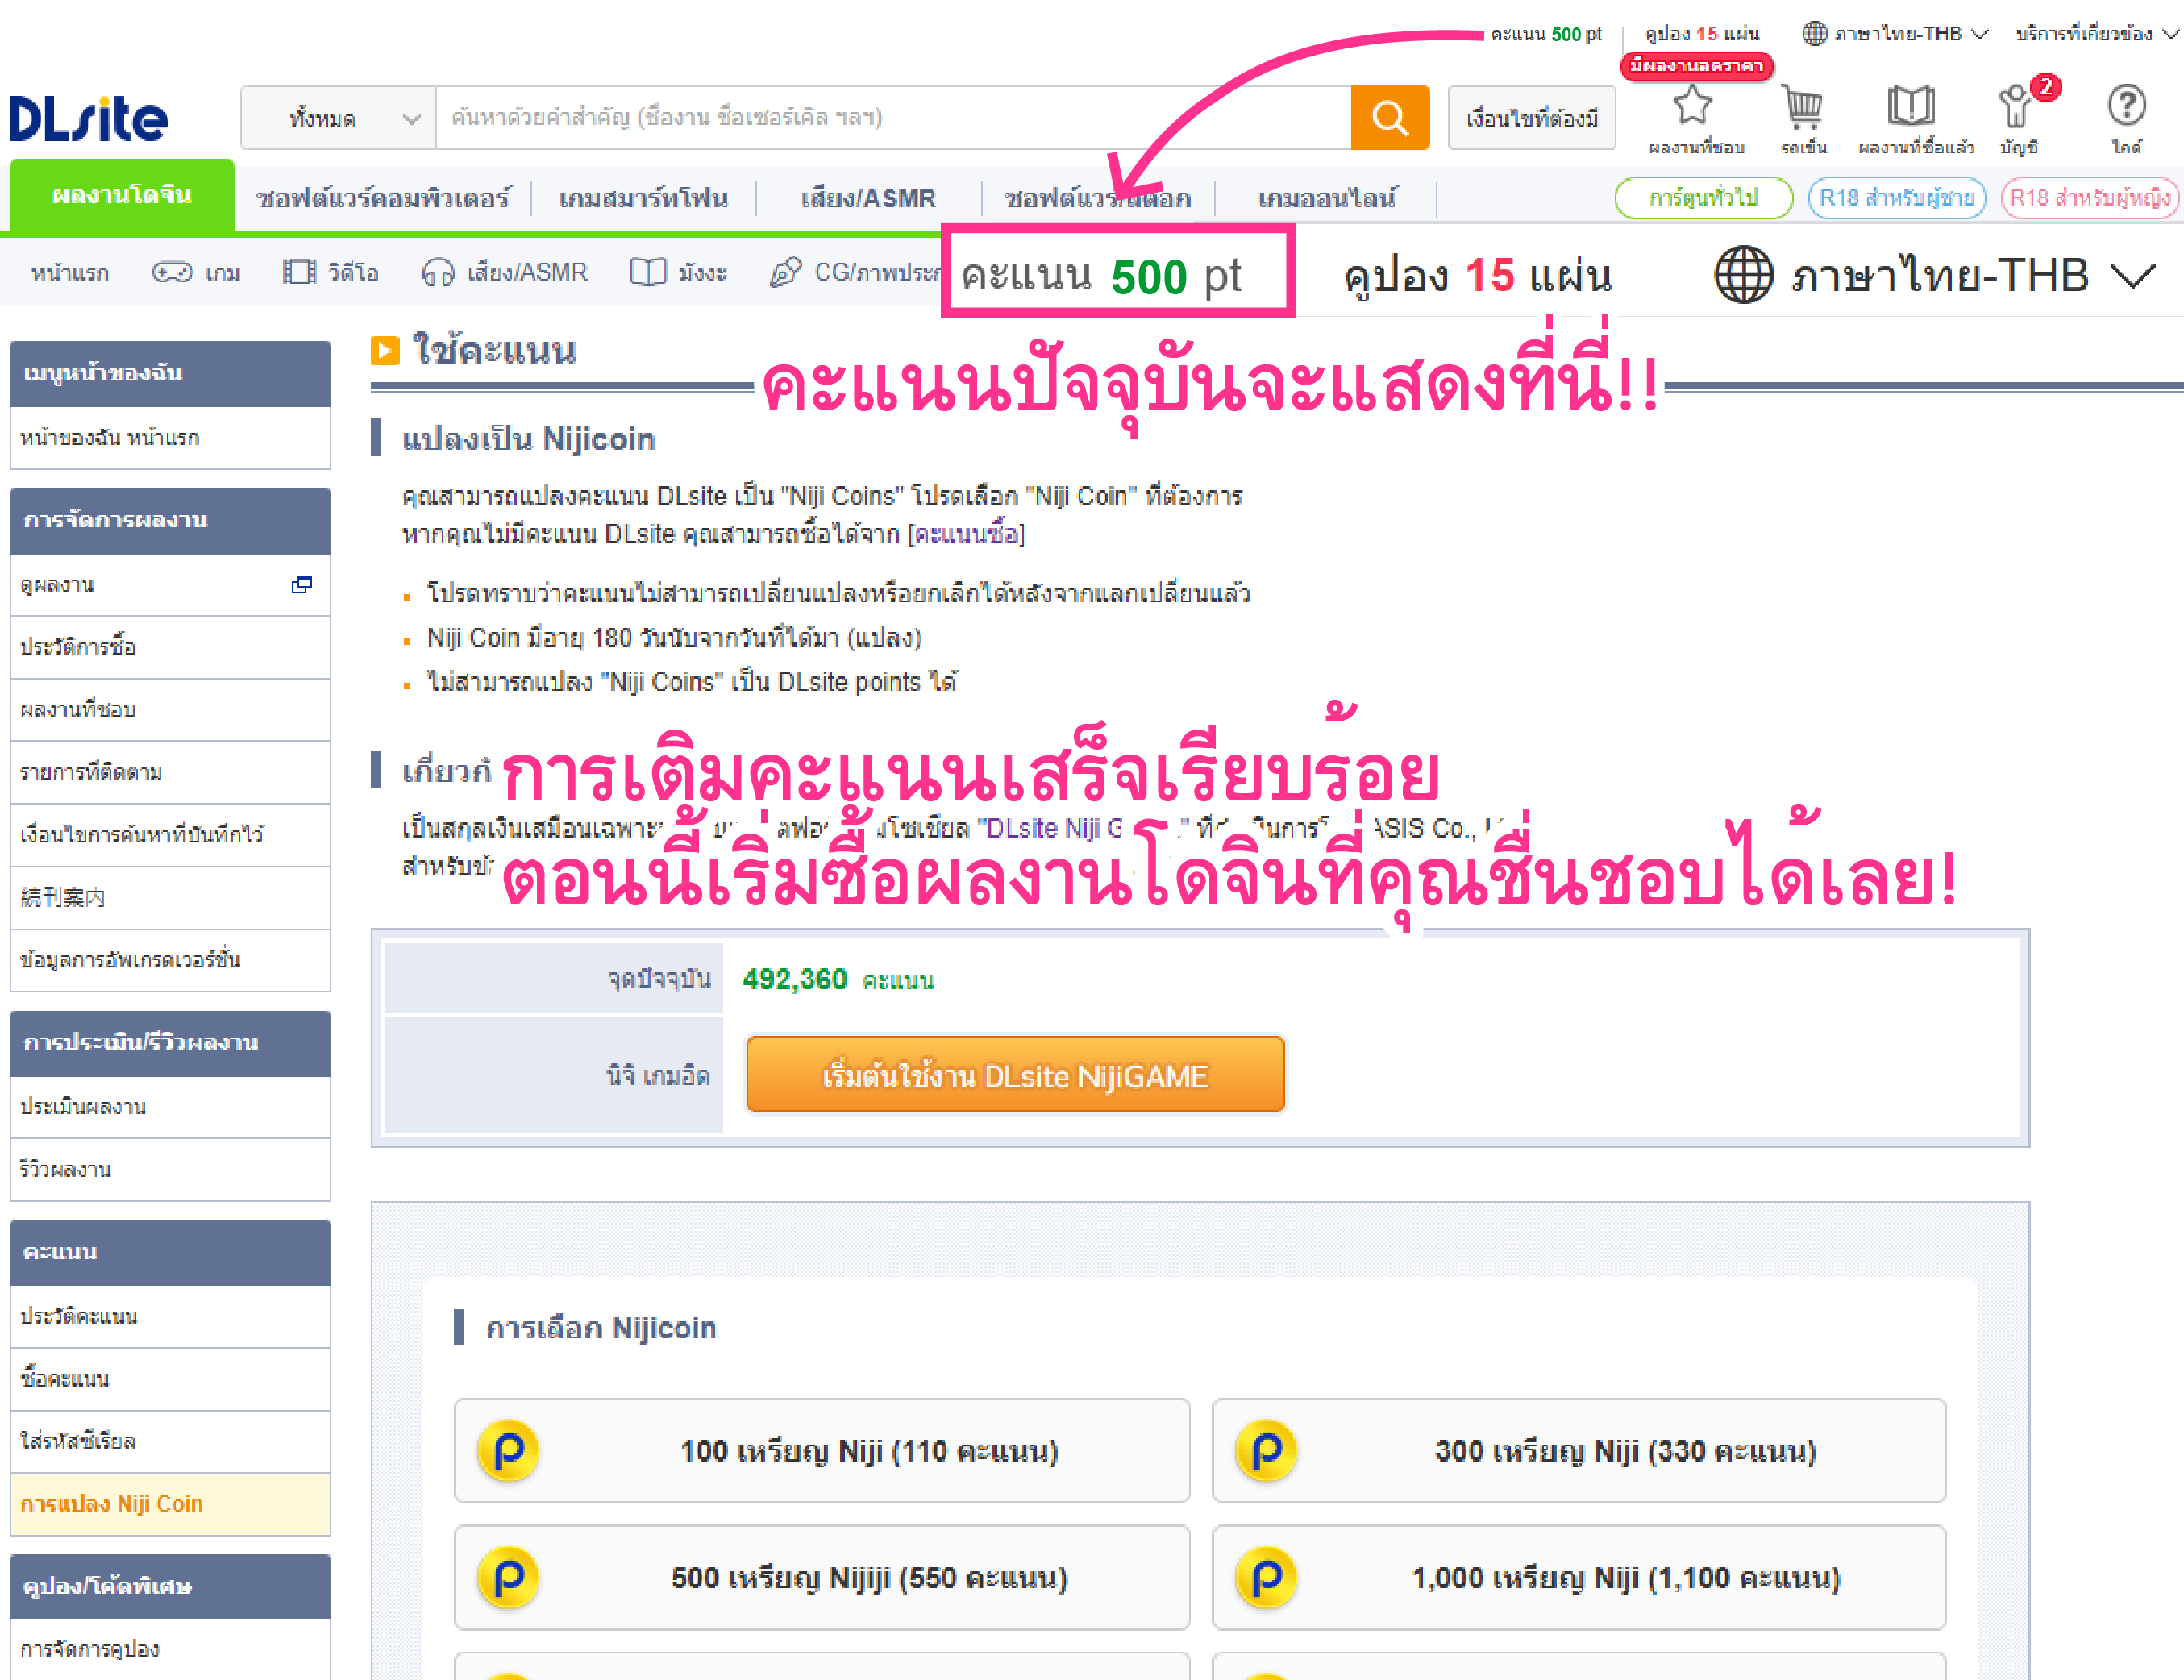Click the orange search magnifier button
2184x1680 pixels.
(x=1389, y=118)
